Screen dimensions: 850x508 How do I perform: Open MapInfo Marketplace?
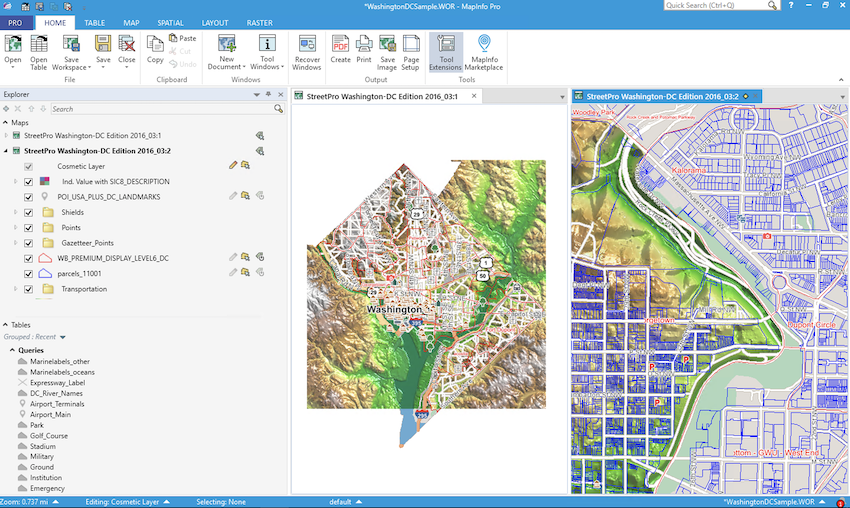coord(484,52)
